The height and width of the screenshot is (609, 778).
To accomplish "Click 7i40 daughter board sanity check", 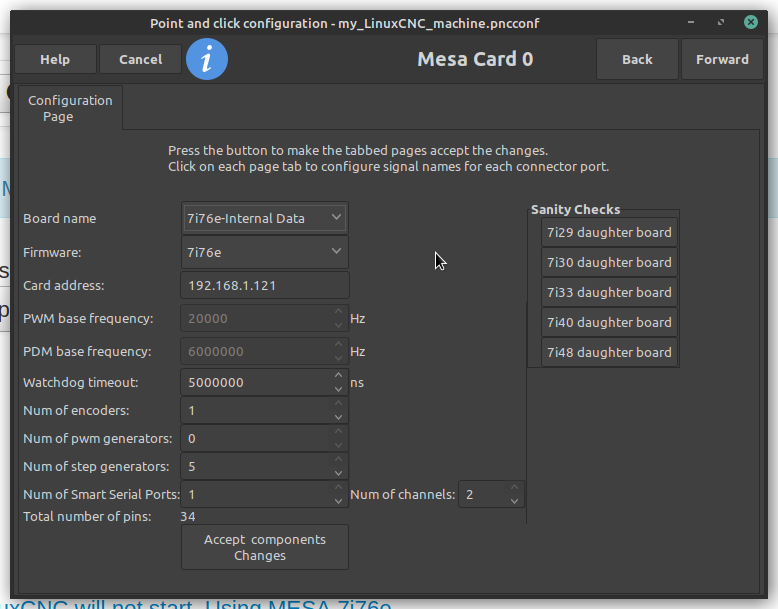I will 609,322.
